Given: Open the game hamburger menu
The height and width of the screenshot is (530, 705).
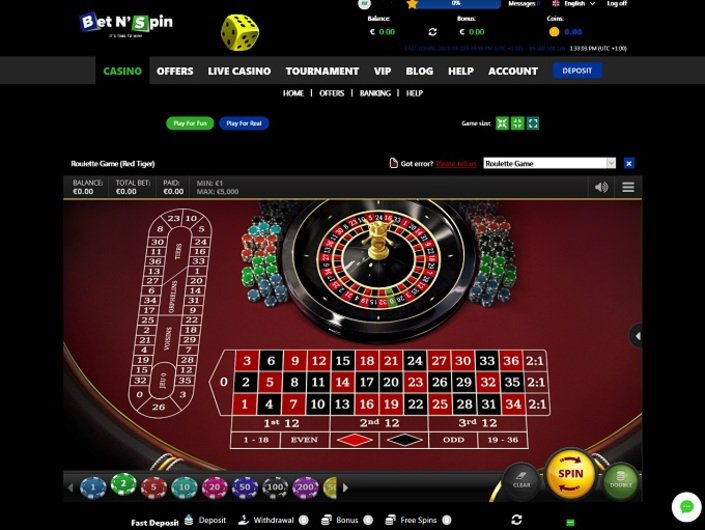Looking at the screenshot, I should pyautogui.click(x=628, y=187).
